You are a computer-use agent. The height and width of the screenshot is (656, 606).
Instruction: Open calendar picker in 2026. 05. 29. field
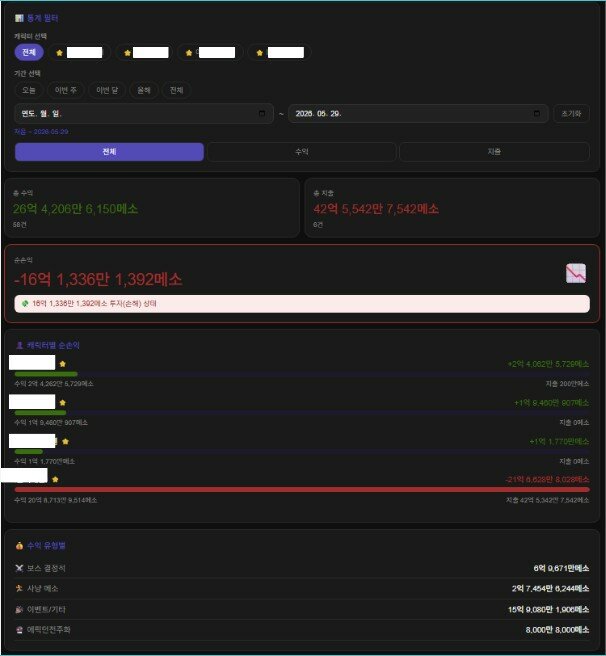pos(537,113)
